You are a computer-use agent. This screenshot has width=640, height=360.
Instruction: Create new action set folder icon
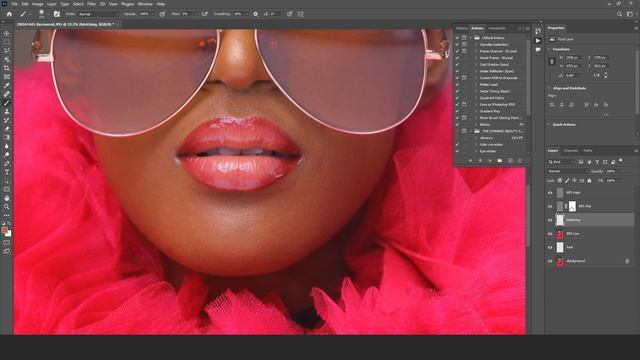[500, 161]
